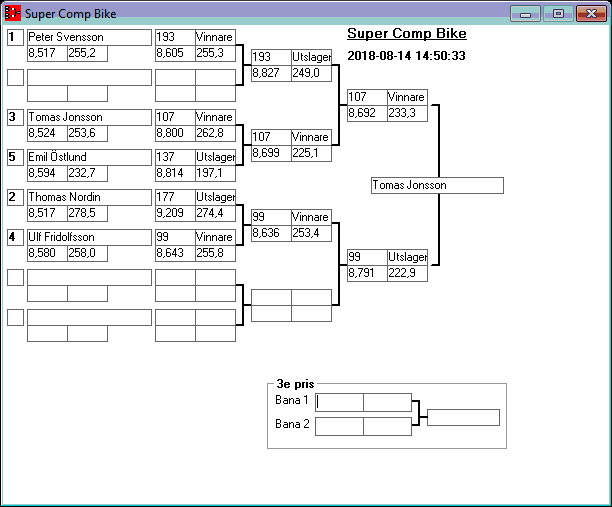The height and width of the screenshot is (507, 612).
Task: Focus the Bana 2 first input field
Action: pos(339,426)
